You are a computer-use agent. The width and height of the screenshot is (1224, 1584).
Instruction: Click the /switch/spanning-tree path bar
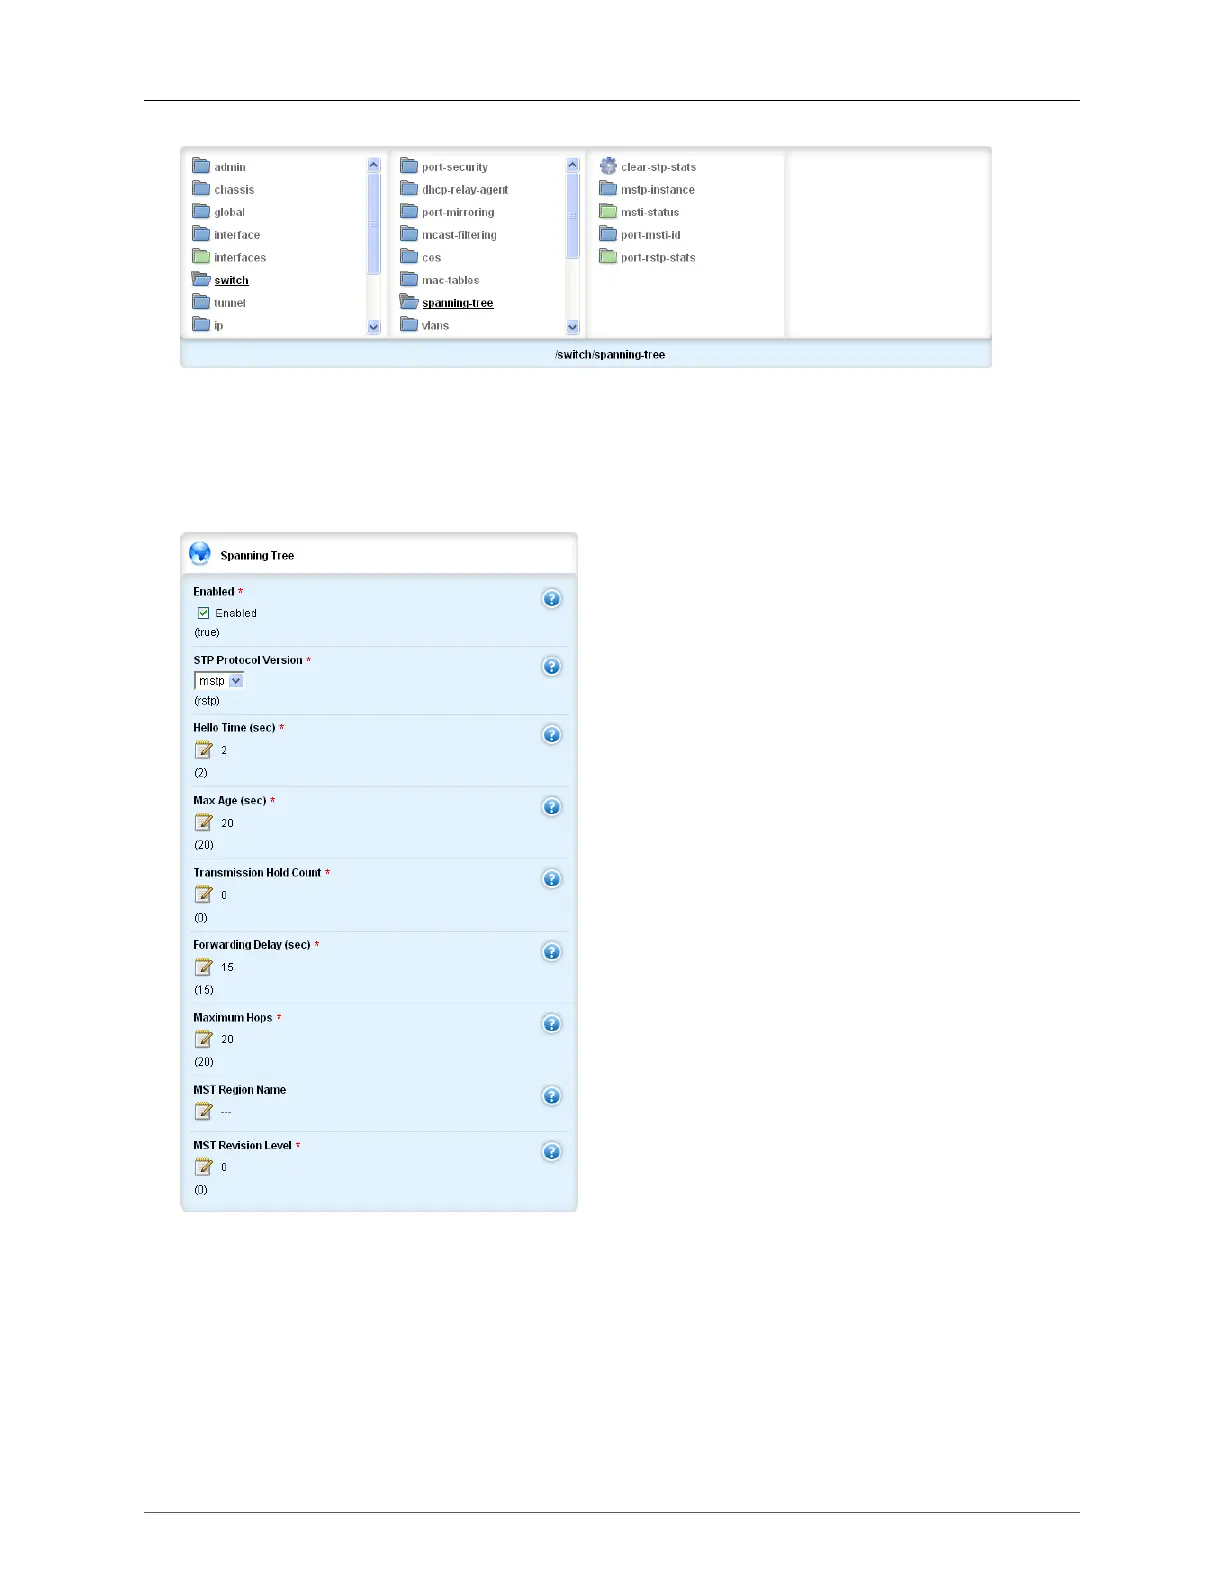(586, 354)
